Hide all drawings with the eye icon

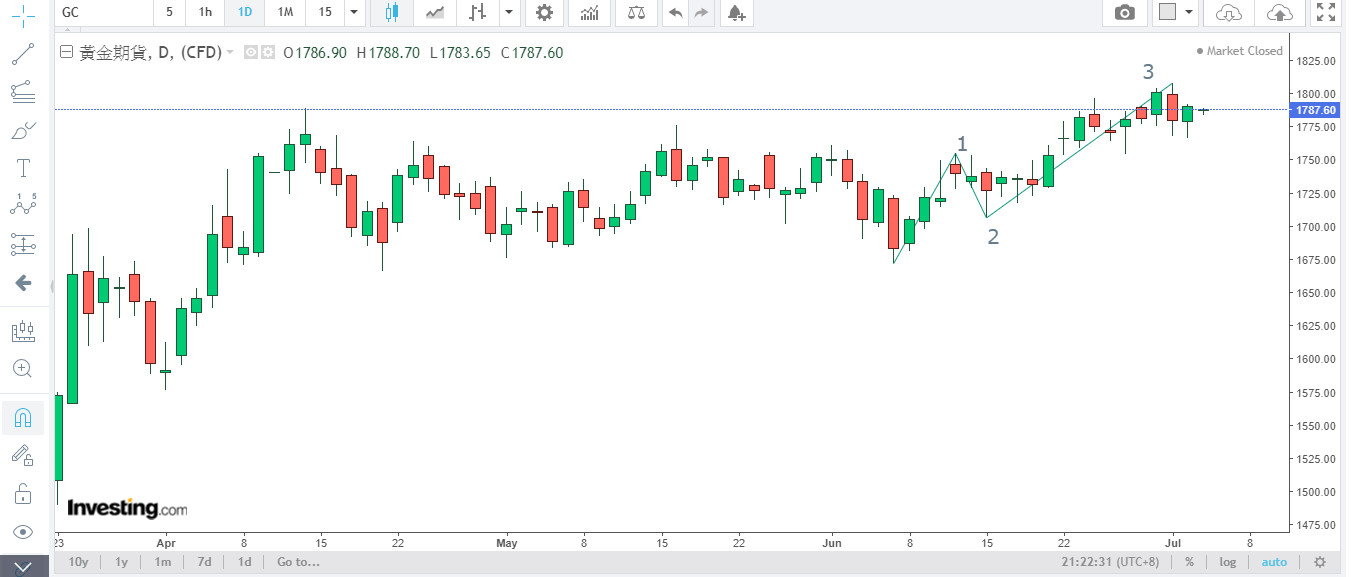23,531
